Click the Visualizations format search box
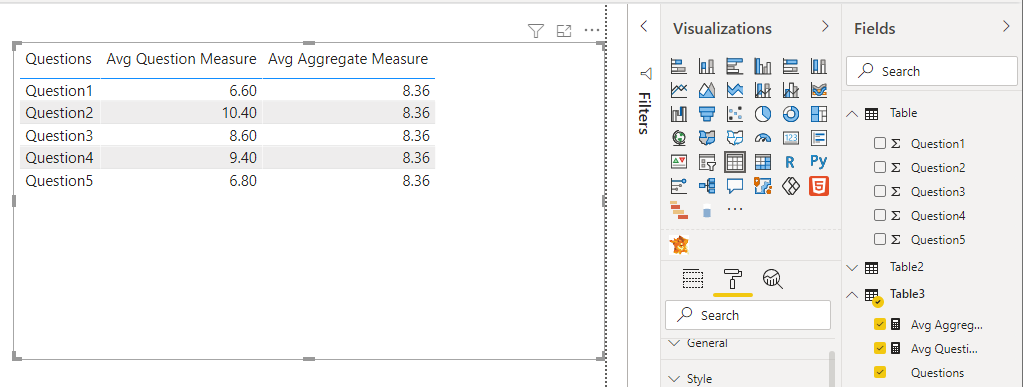This screenshot has width=1023, height=387. click(x=748, y=315)
